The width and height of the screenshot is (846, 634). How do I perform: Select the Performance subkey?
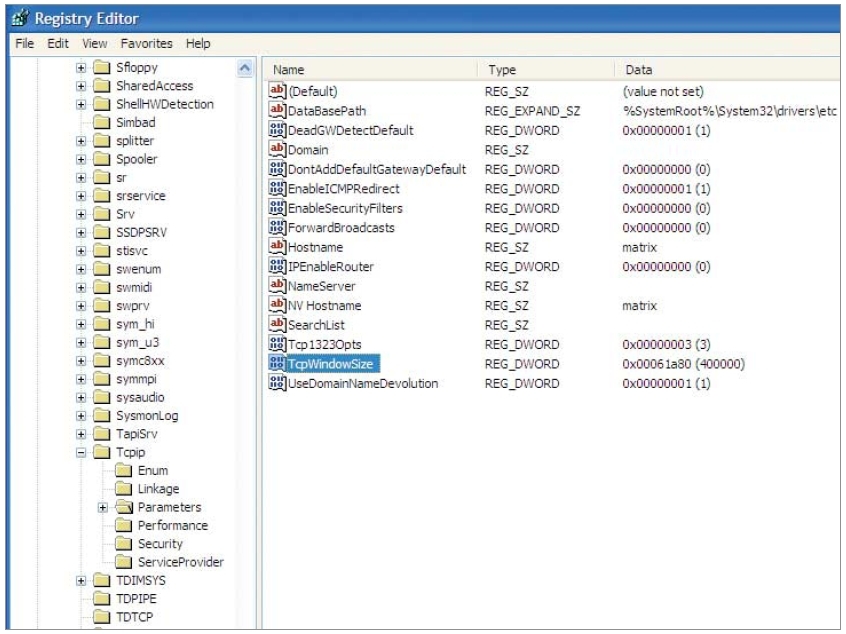tap(173, 525)
